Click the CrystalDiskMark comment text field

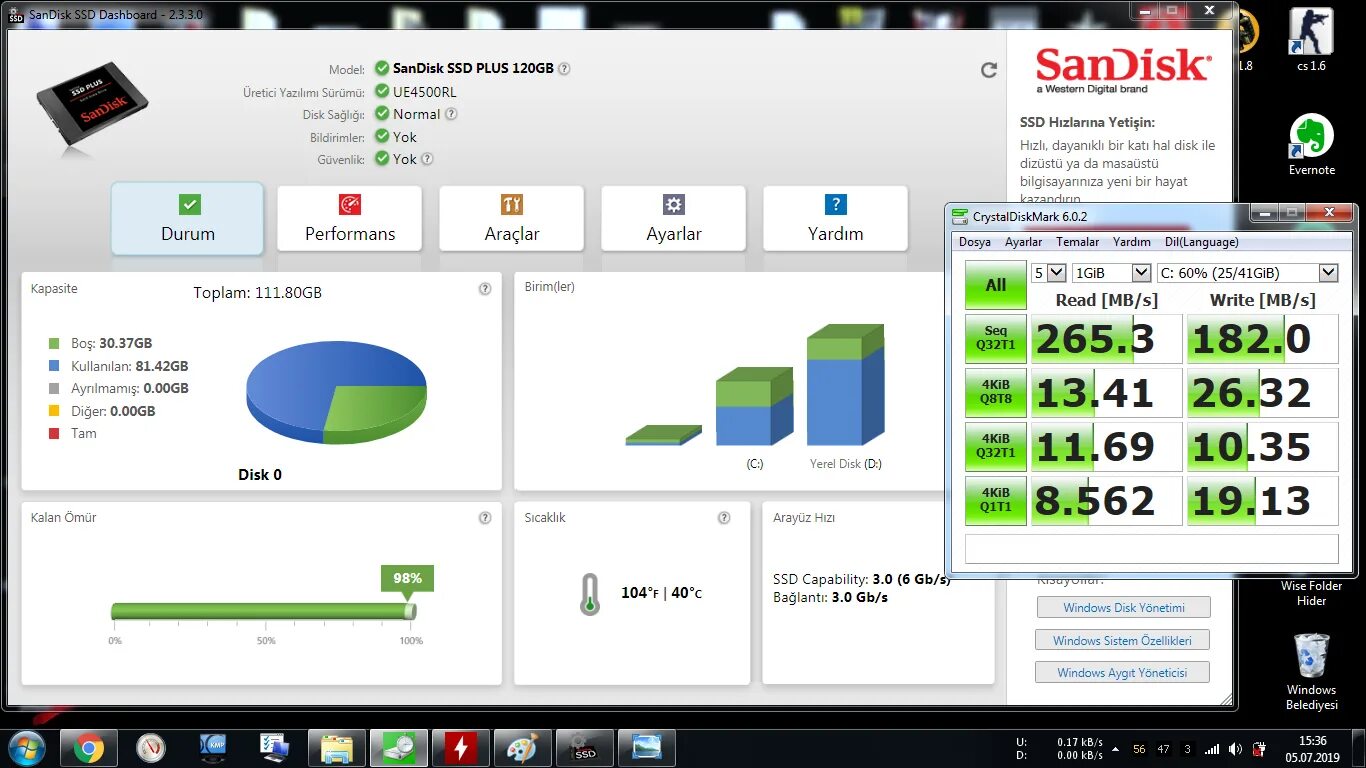[x=1151, y=549]
